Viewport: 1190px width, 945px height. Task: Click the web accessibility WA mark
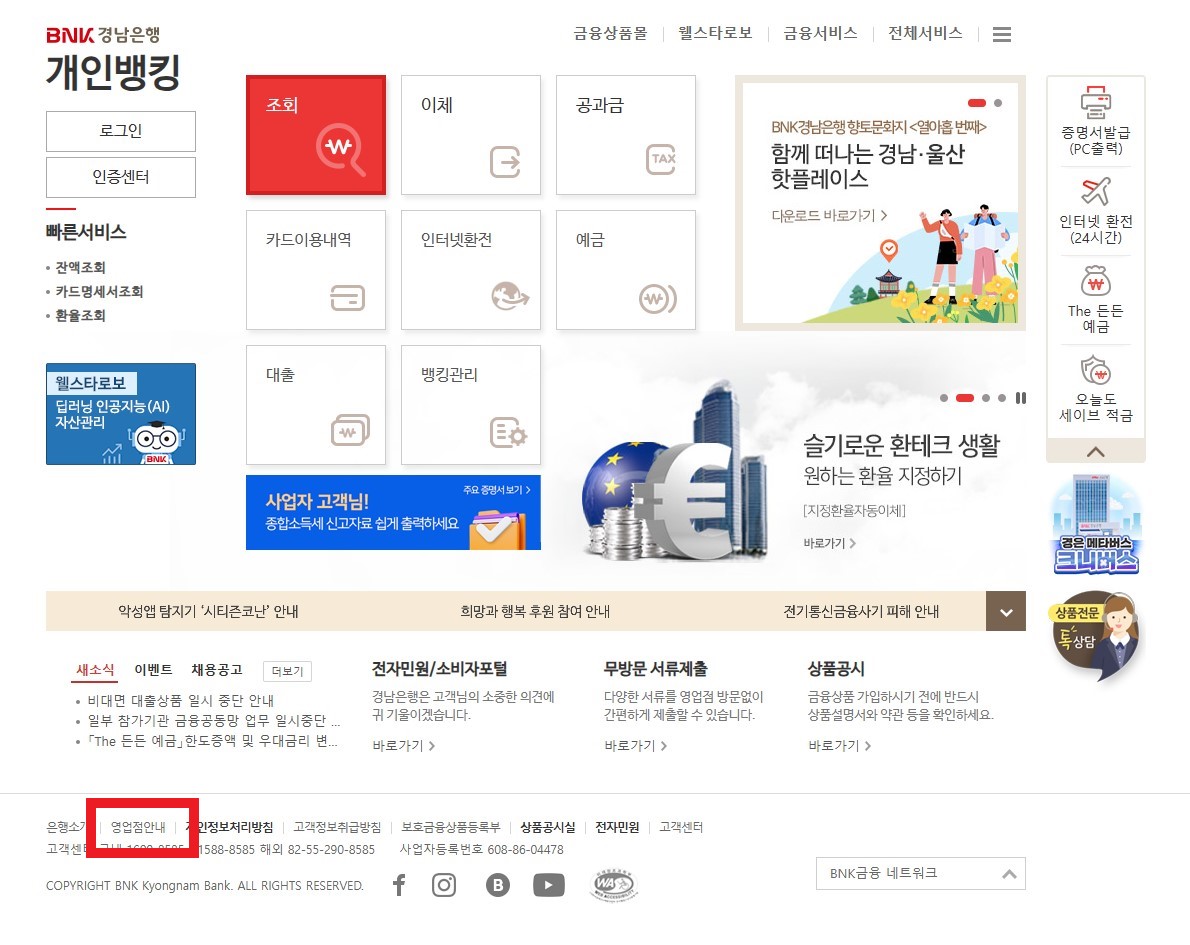coord(614,884)
